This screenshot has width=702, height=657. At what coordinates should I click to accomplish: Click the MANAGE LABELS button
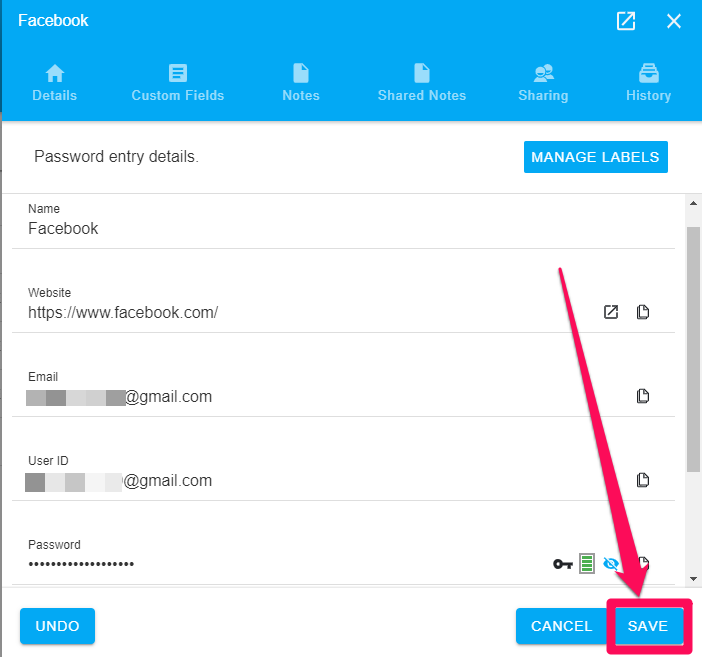click(x=595, y=157)
